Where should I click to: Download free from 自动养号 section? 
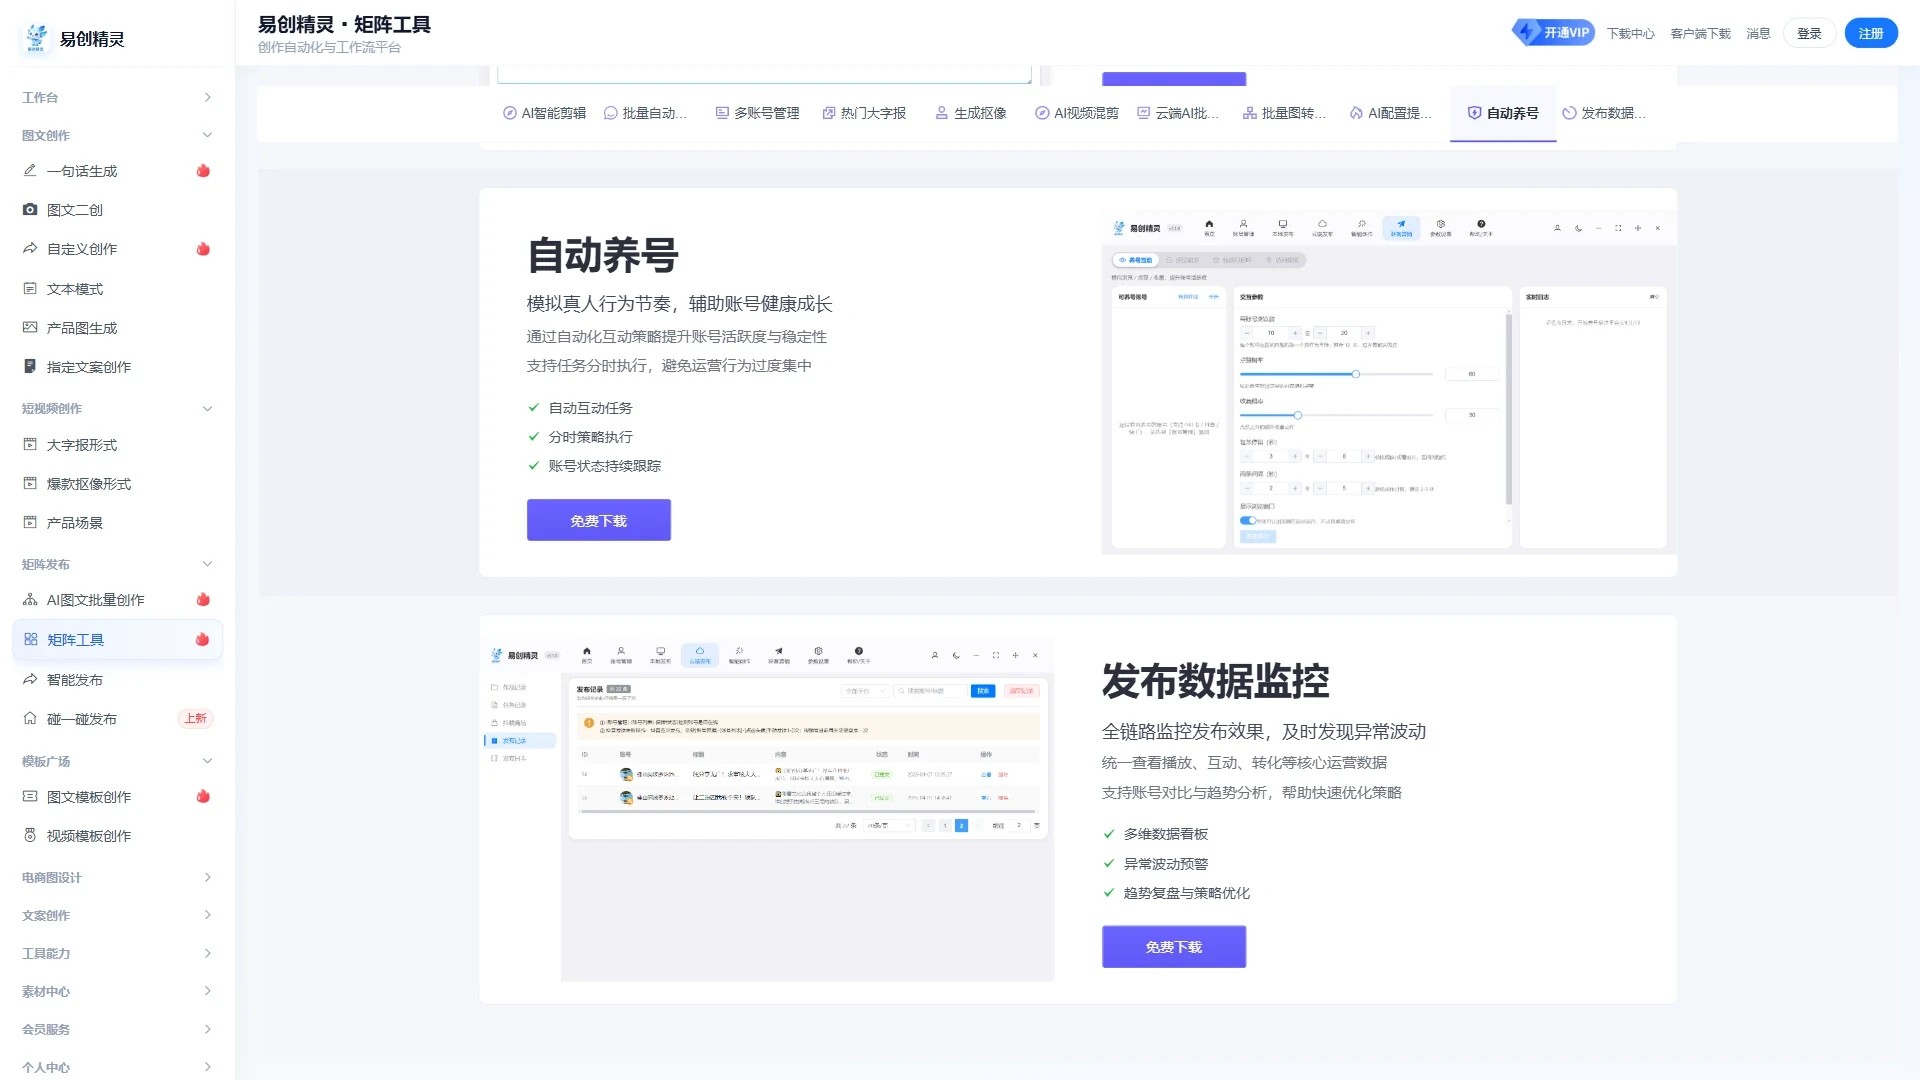point(599,520)
